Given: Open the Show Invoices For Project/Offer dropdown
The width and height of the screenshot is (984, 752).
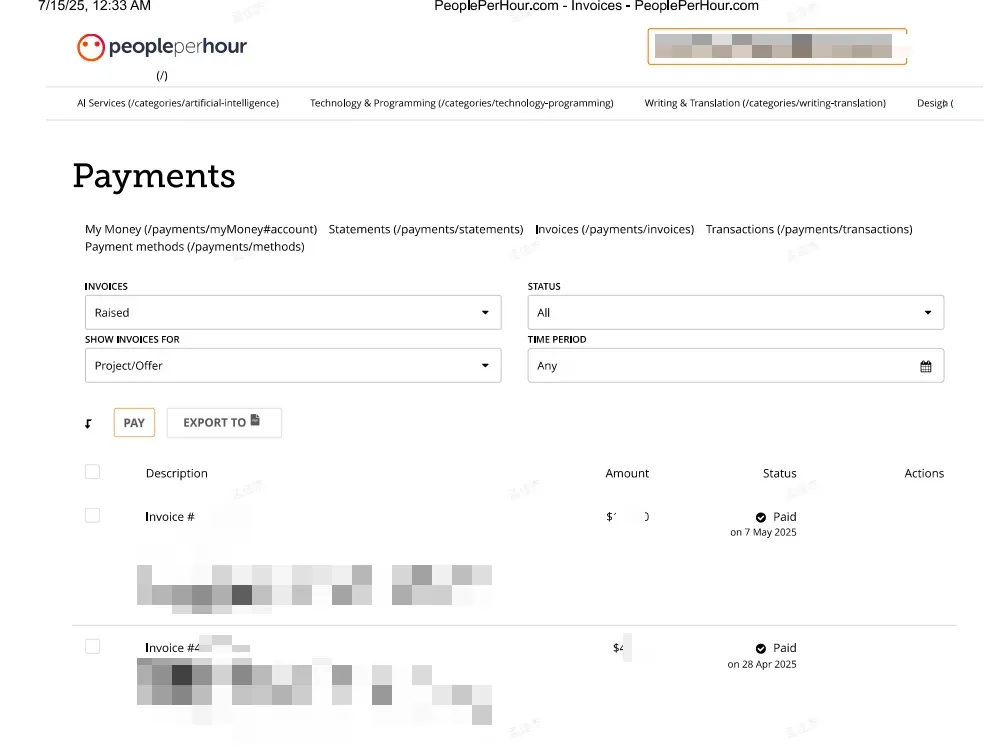Looking at the screenshot, I should click(x=292, y=366).
